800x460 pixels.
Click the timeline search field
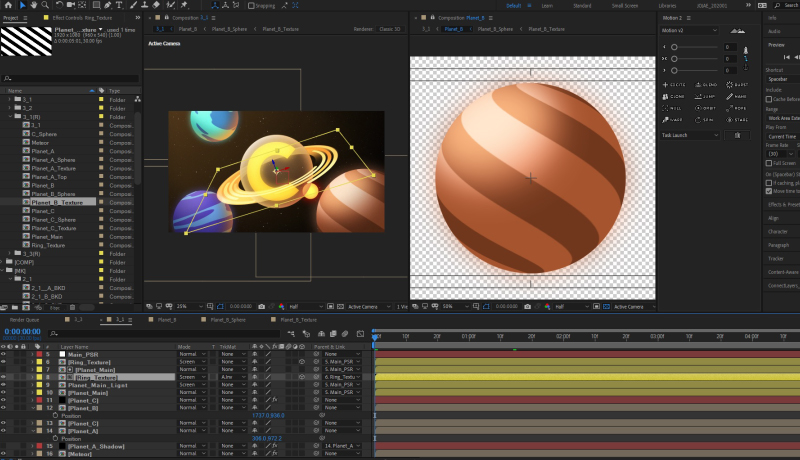[164, 334]
